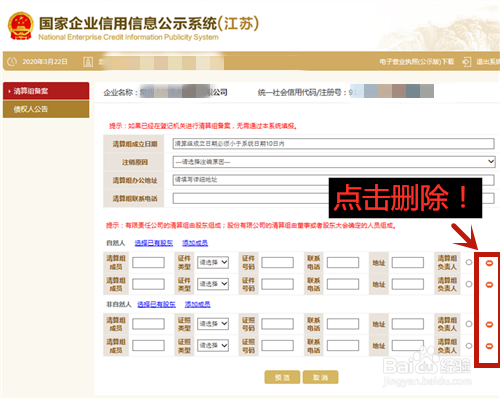
Task: Click 添加成员 link under 自然人
Action: [195, 243]
